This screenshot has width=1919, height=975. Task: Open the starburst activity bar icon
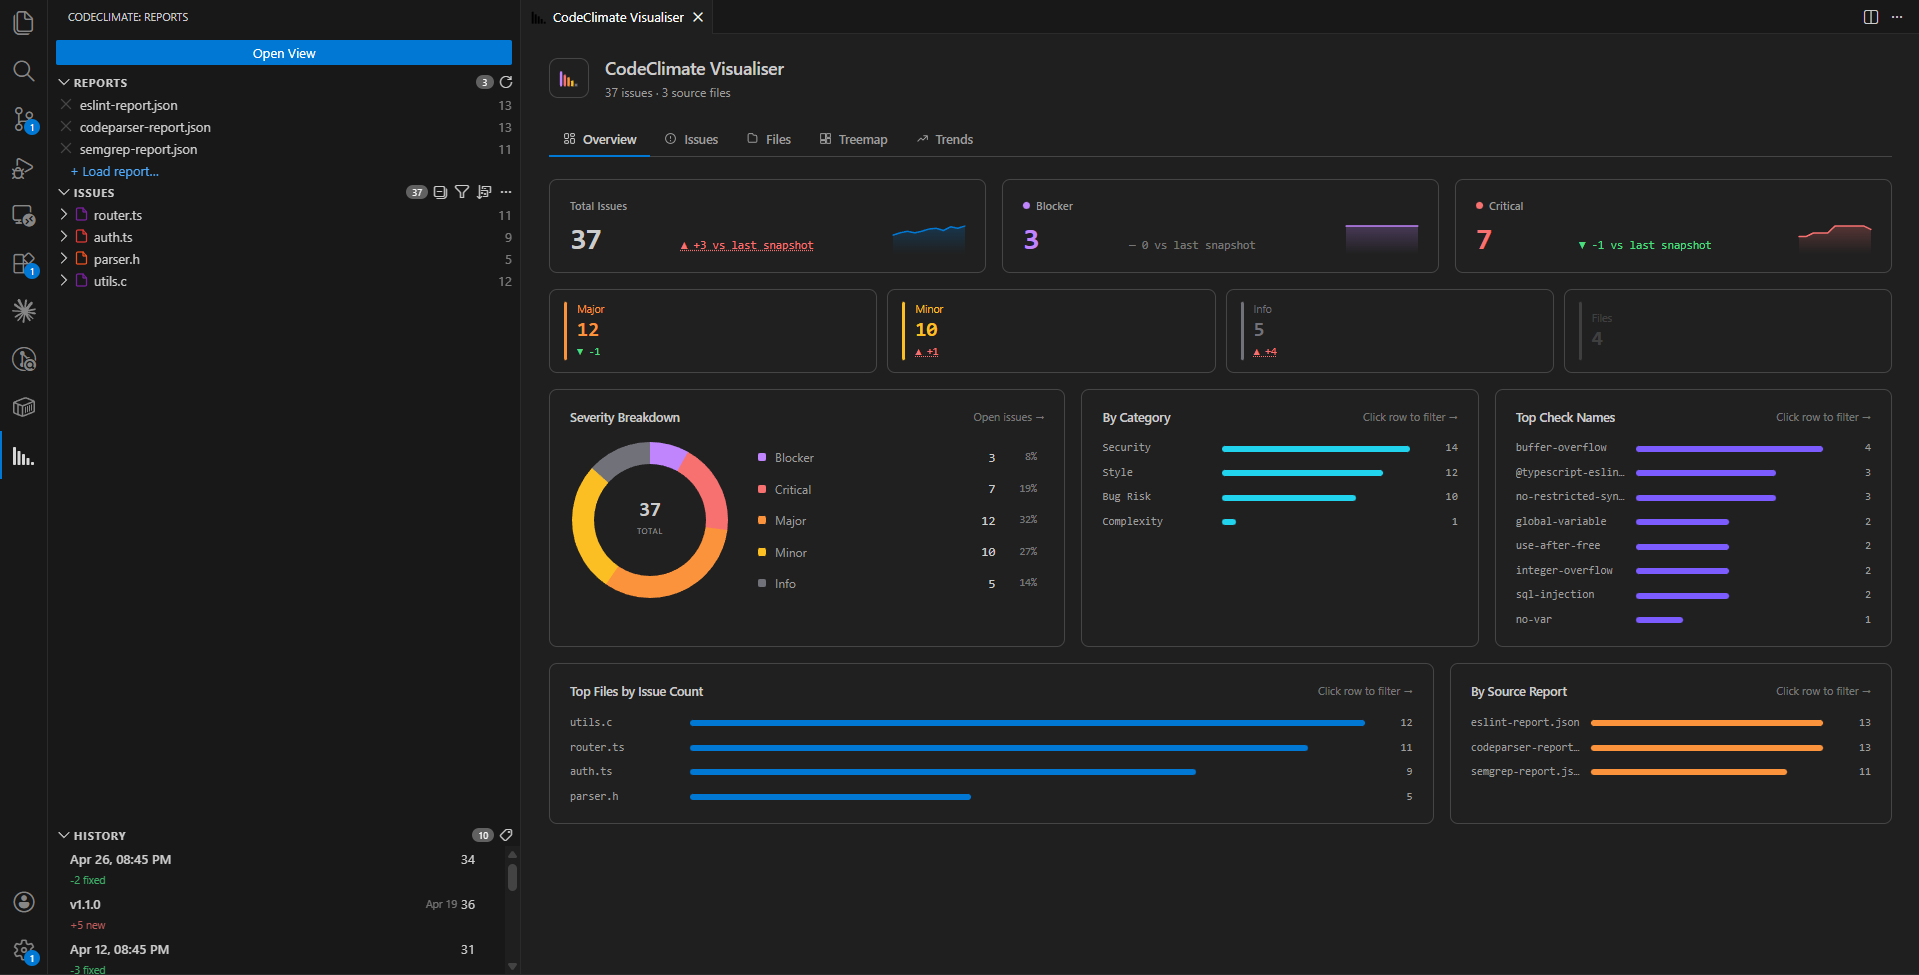pos(23,311)
